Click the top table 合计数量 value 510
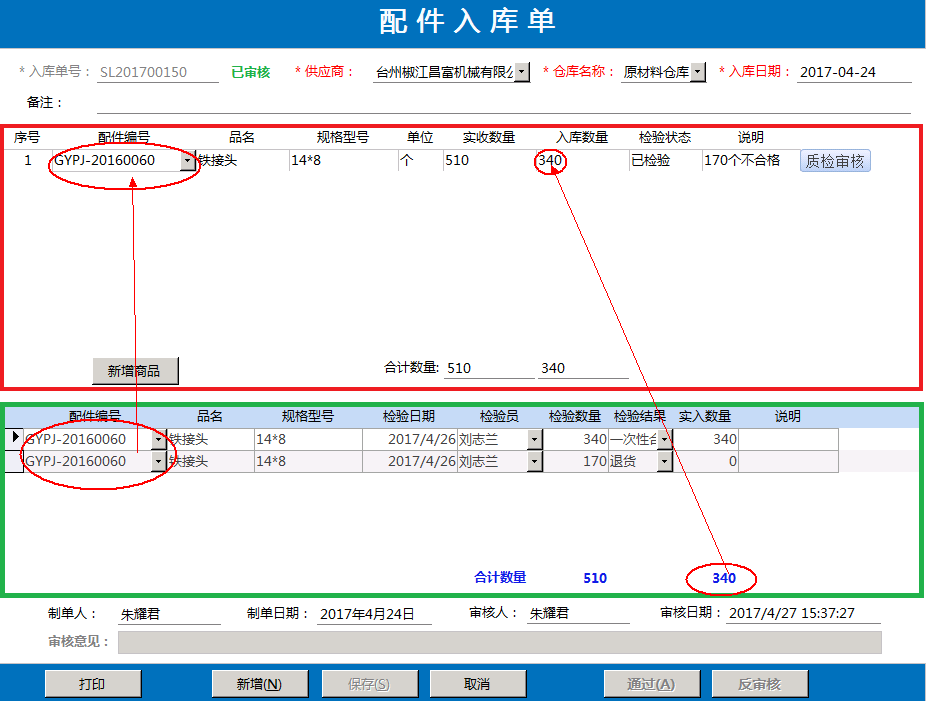 pos(489,369)
